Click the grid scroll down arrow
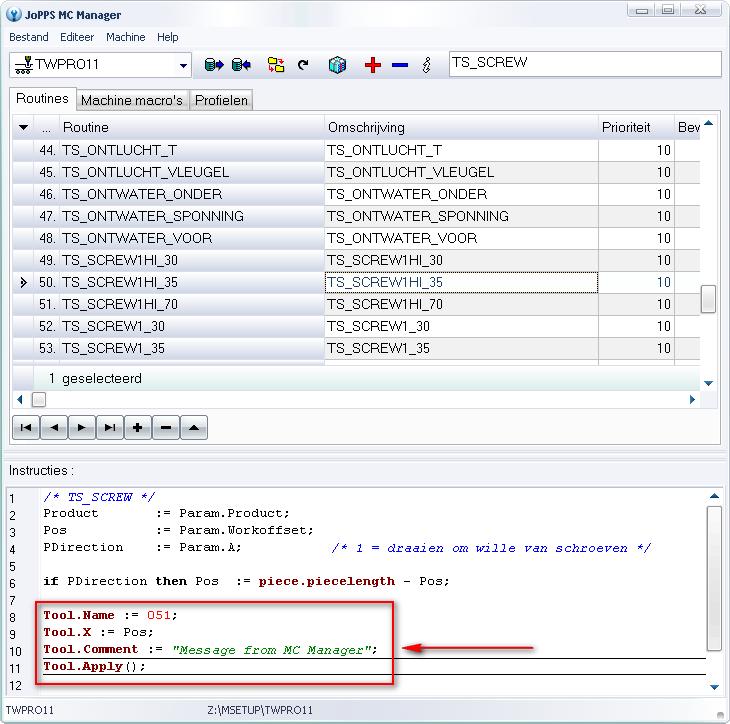This screenshot has height=724, width=730. pyautogui.click(x=709, y=384)
